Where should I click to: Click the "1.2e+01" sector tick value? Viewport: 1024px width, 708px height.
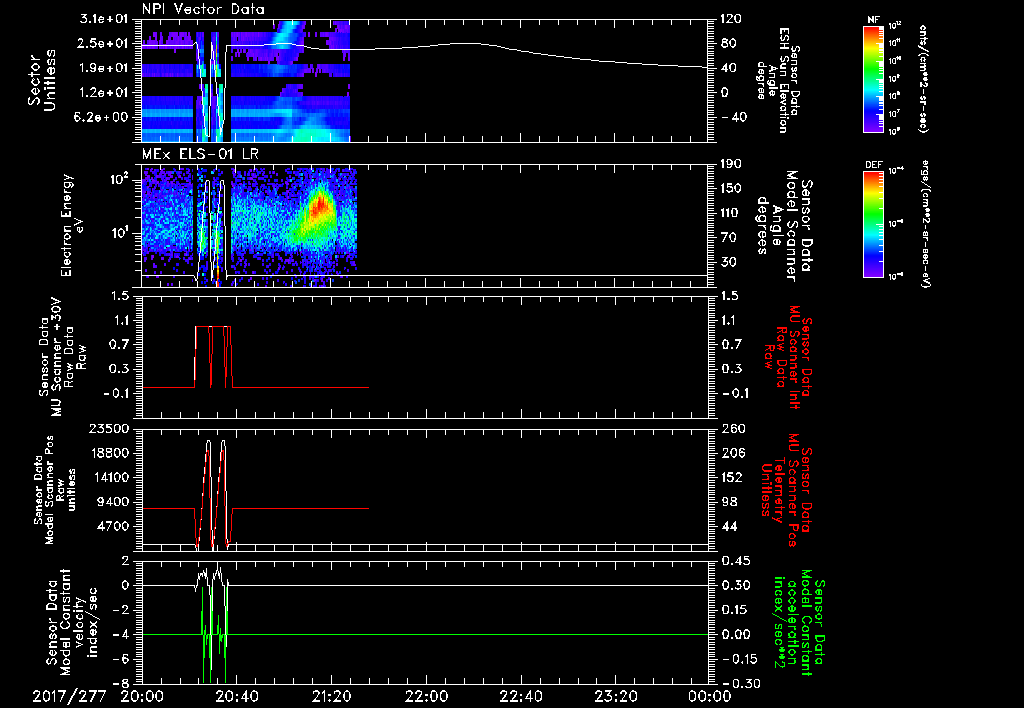[103, 93]
